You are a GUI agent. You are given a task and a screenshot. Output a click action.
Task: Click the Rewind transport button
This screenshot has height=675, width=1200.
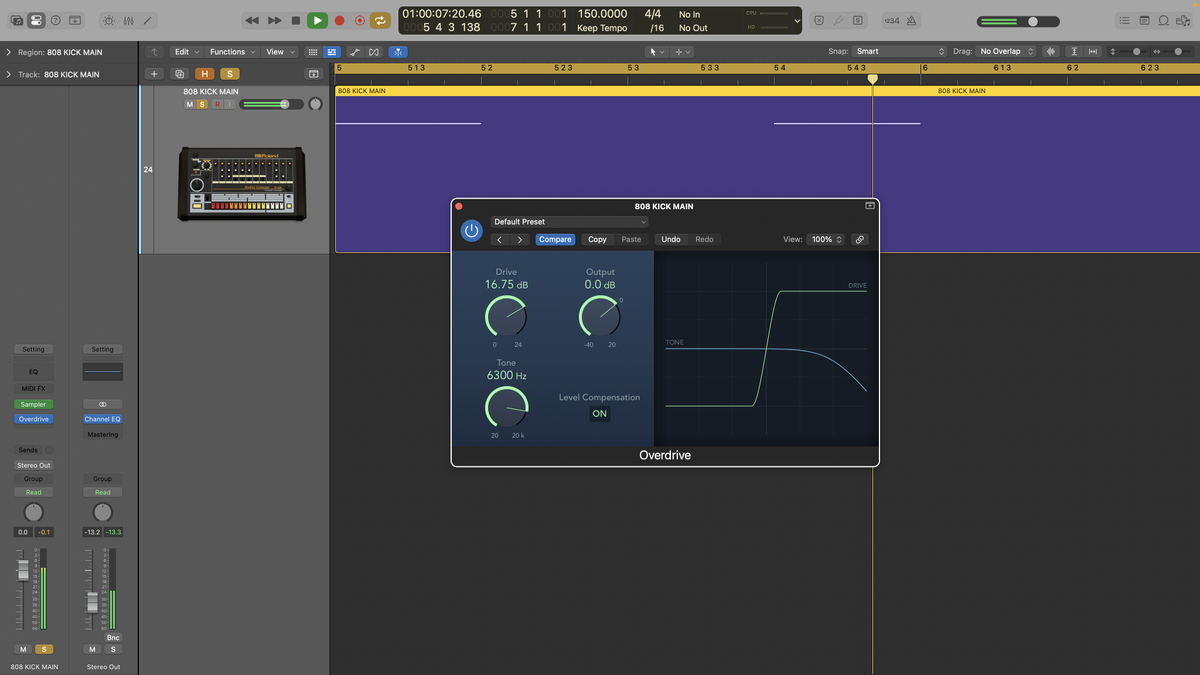pyautogui.click(x=252, y=20)
